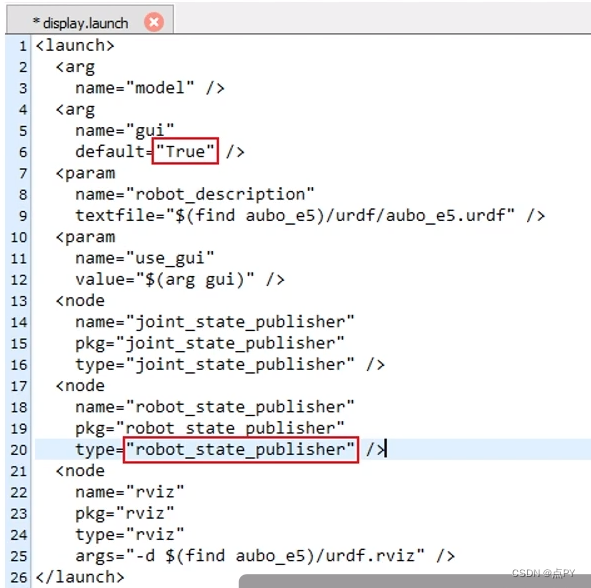Click the <param tag on line 7
This screenshot has height=588, width=591.
point(85,173)
